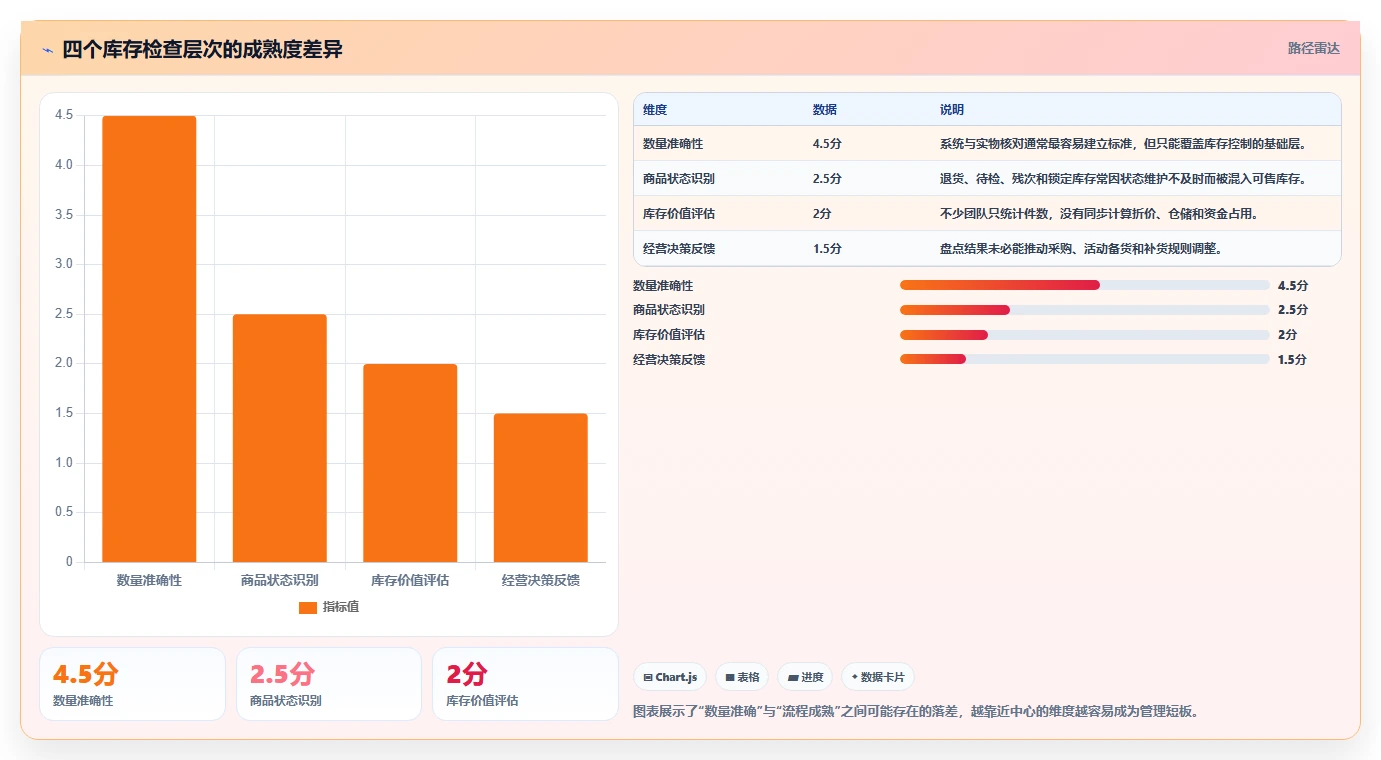
Task: Click the 经营决策反馈 progress bar
Action: (1085, 359)
